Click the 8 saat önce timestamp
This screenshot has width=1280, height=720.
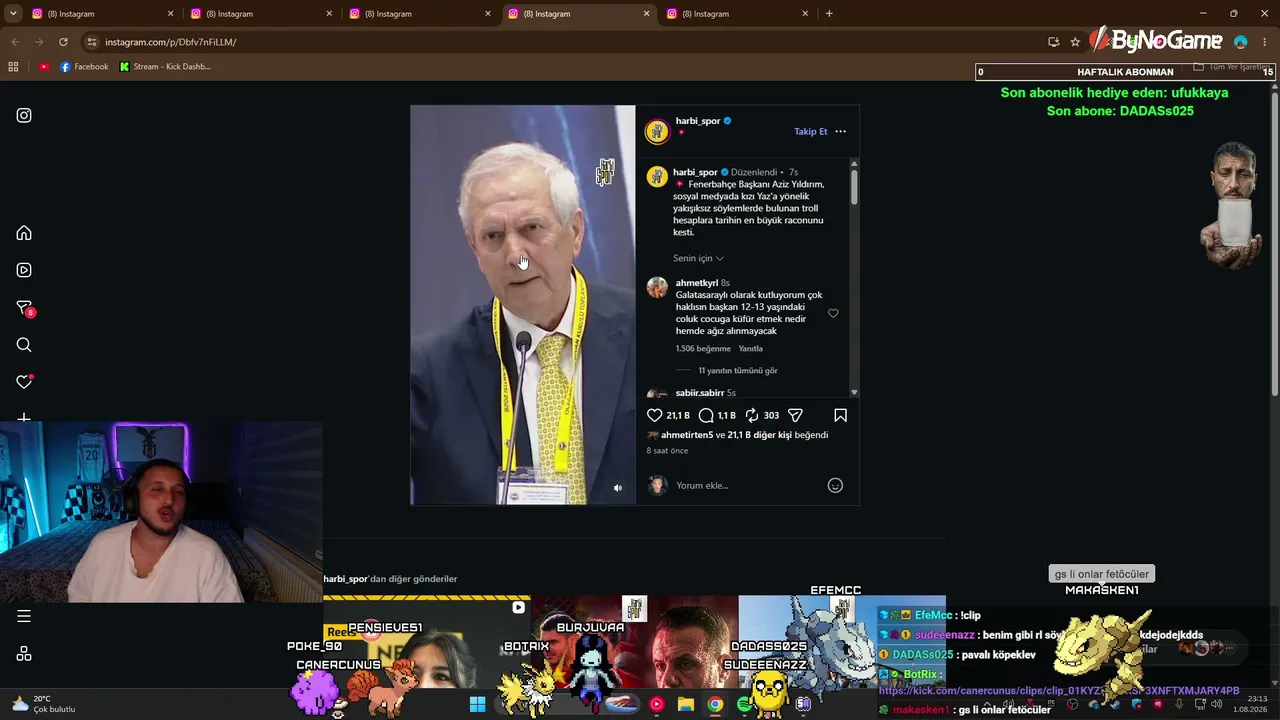click(x=667, y=451)
